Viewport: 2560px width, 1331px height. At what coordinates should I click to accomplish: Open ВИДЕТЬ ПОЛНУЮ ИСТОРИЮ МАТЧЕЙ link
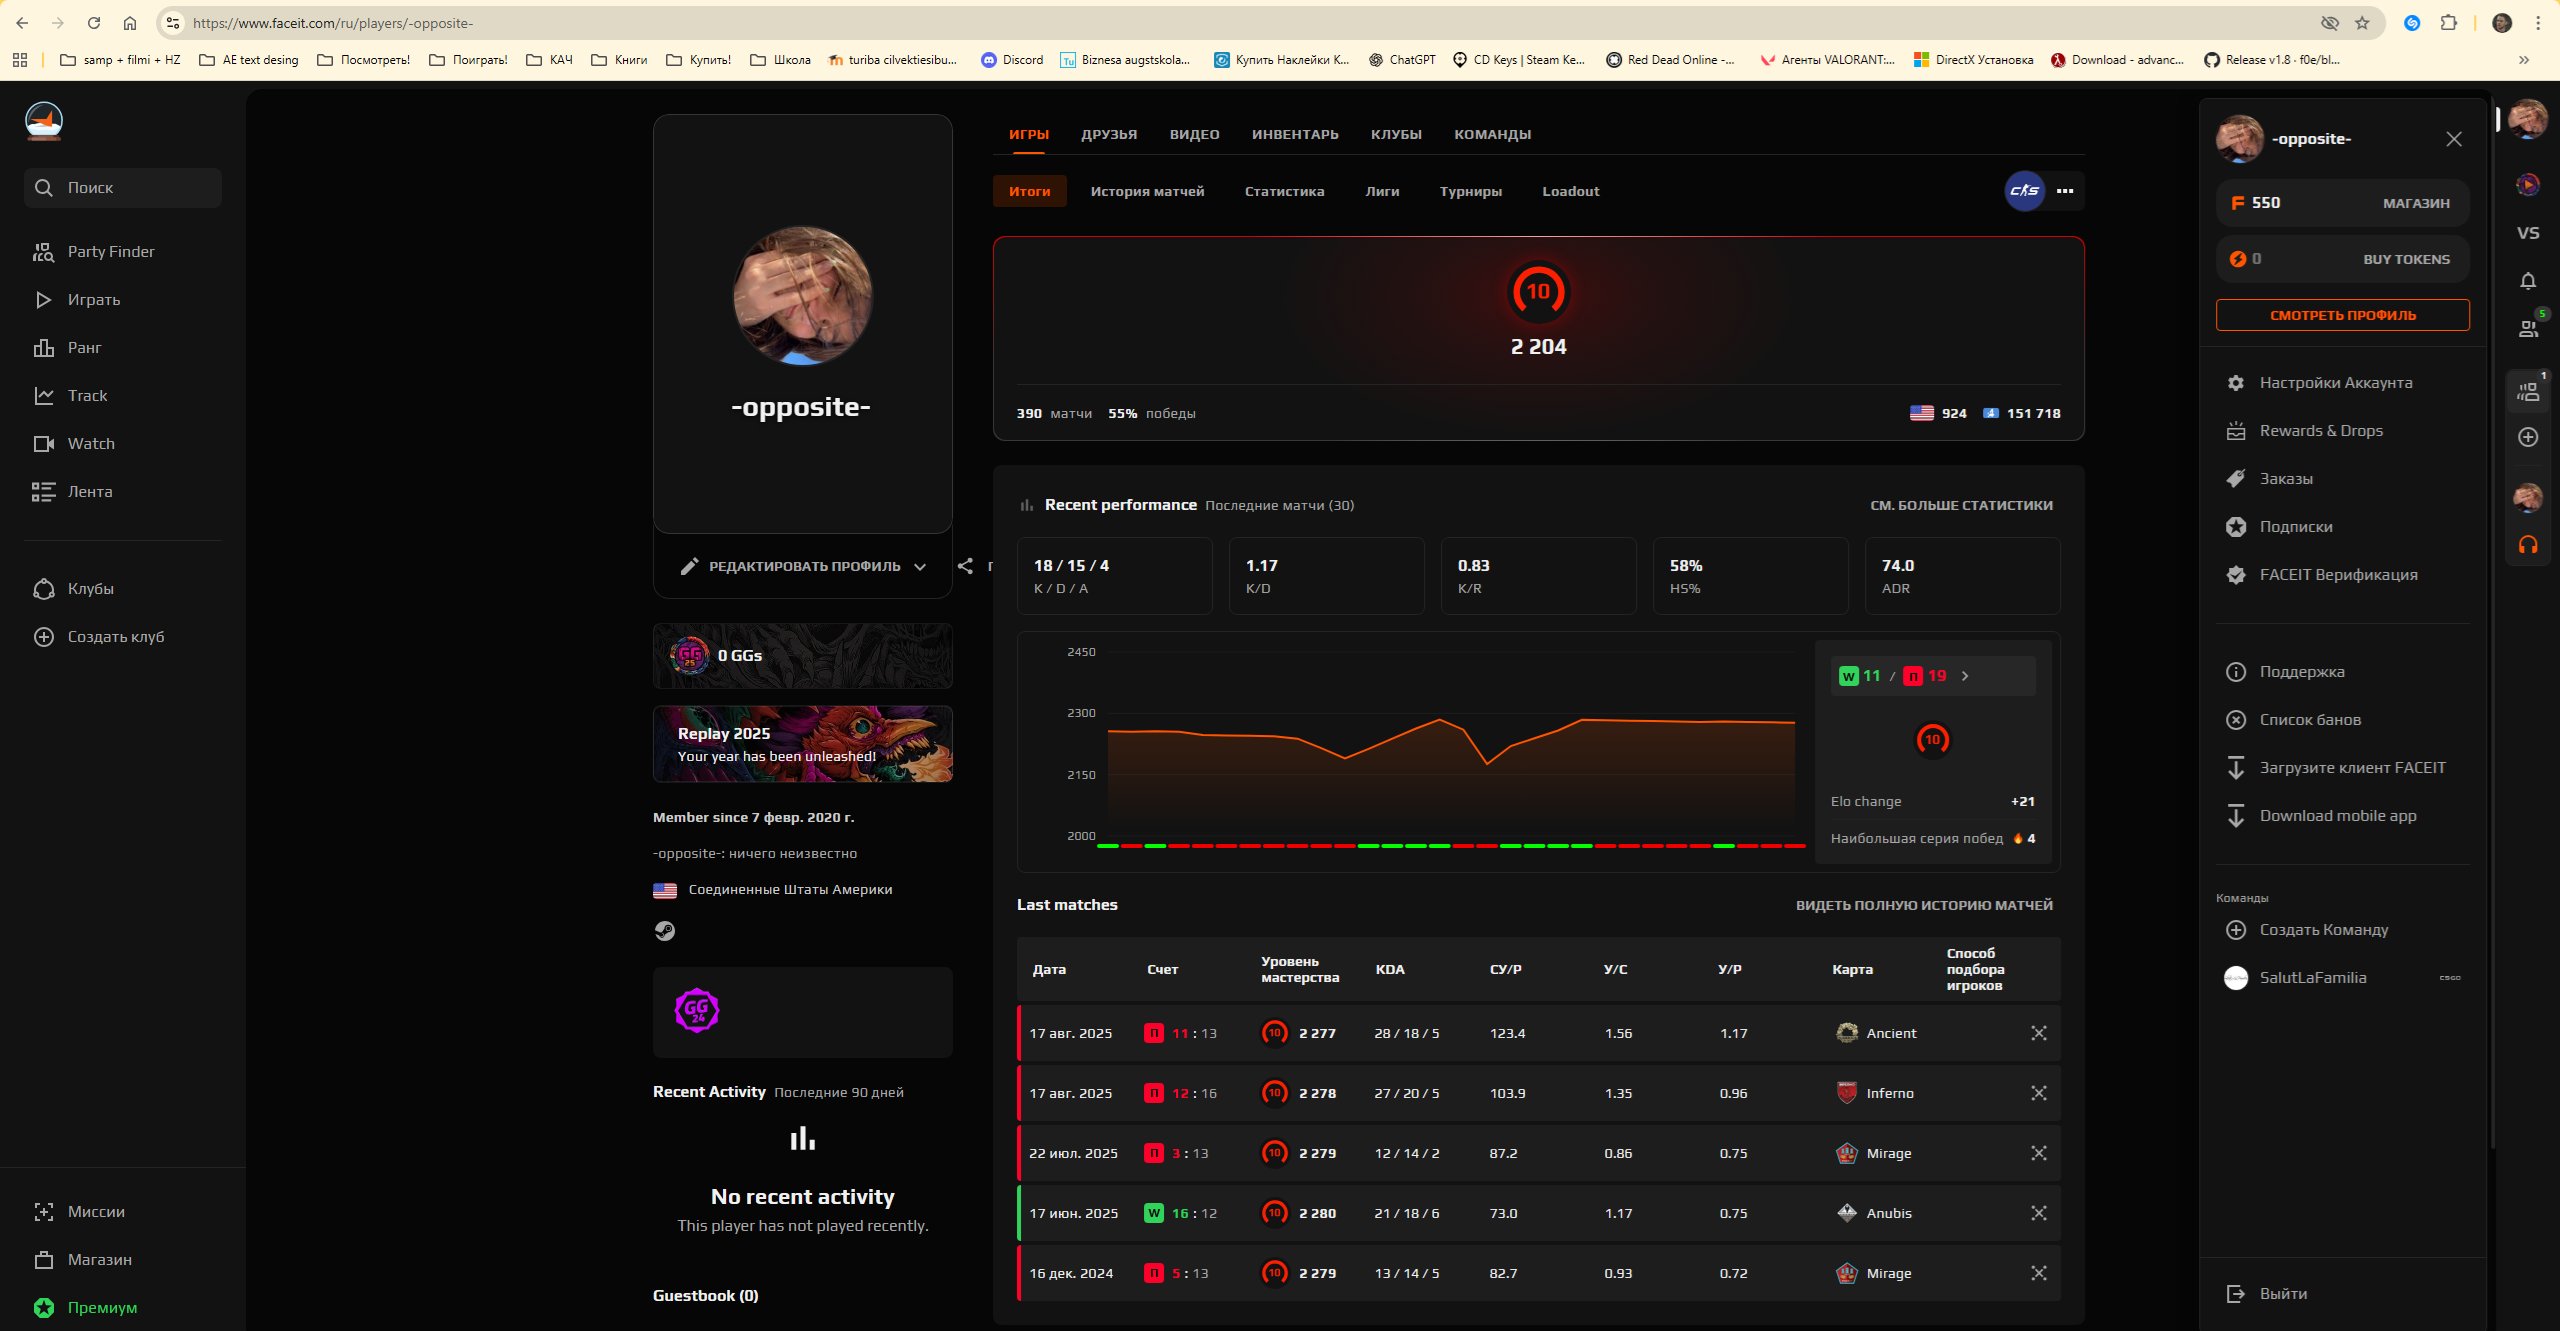[1924, 904]
